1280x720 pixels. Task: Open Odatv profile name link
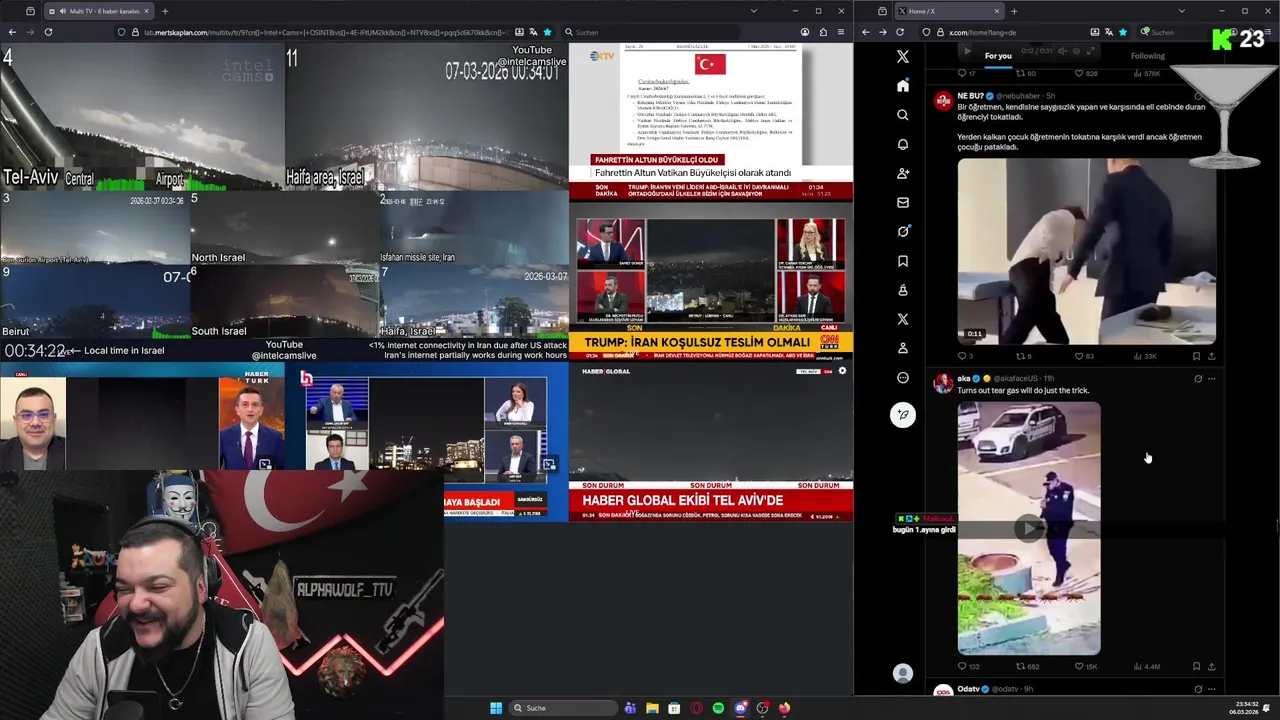[x=968, y=689]
